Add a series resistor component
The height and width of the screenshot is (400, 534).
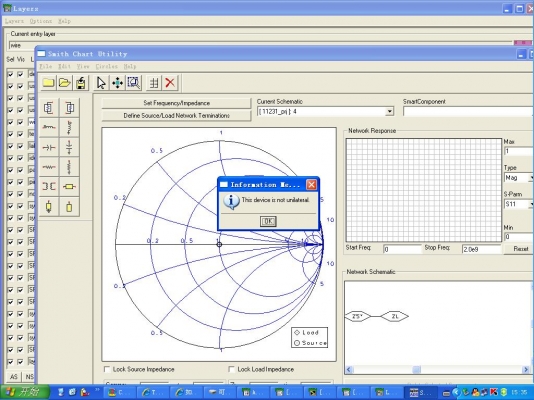click(49, 167)
